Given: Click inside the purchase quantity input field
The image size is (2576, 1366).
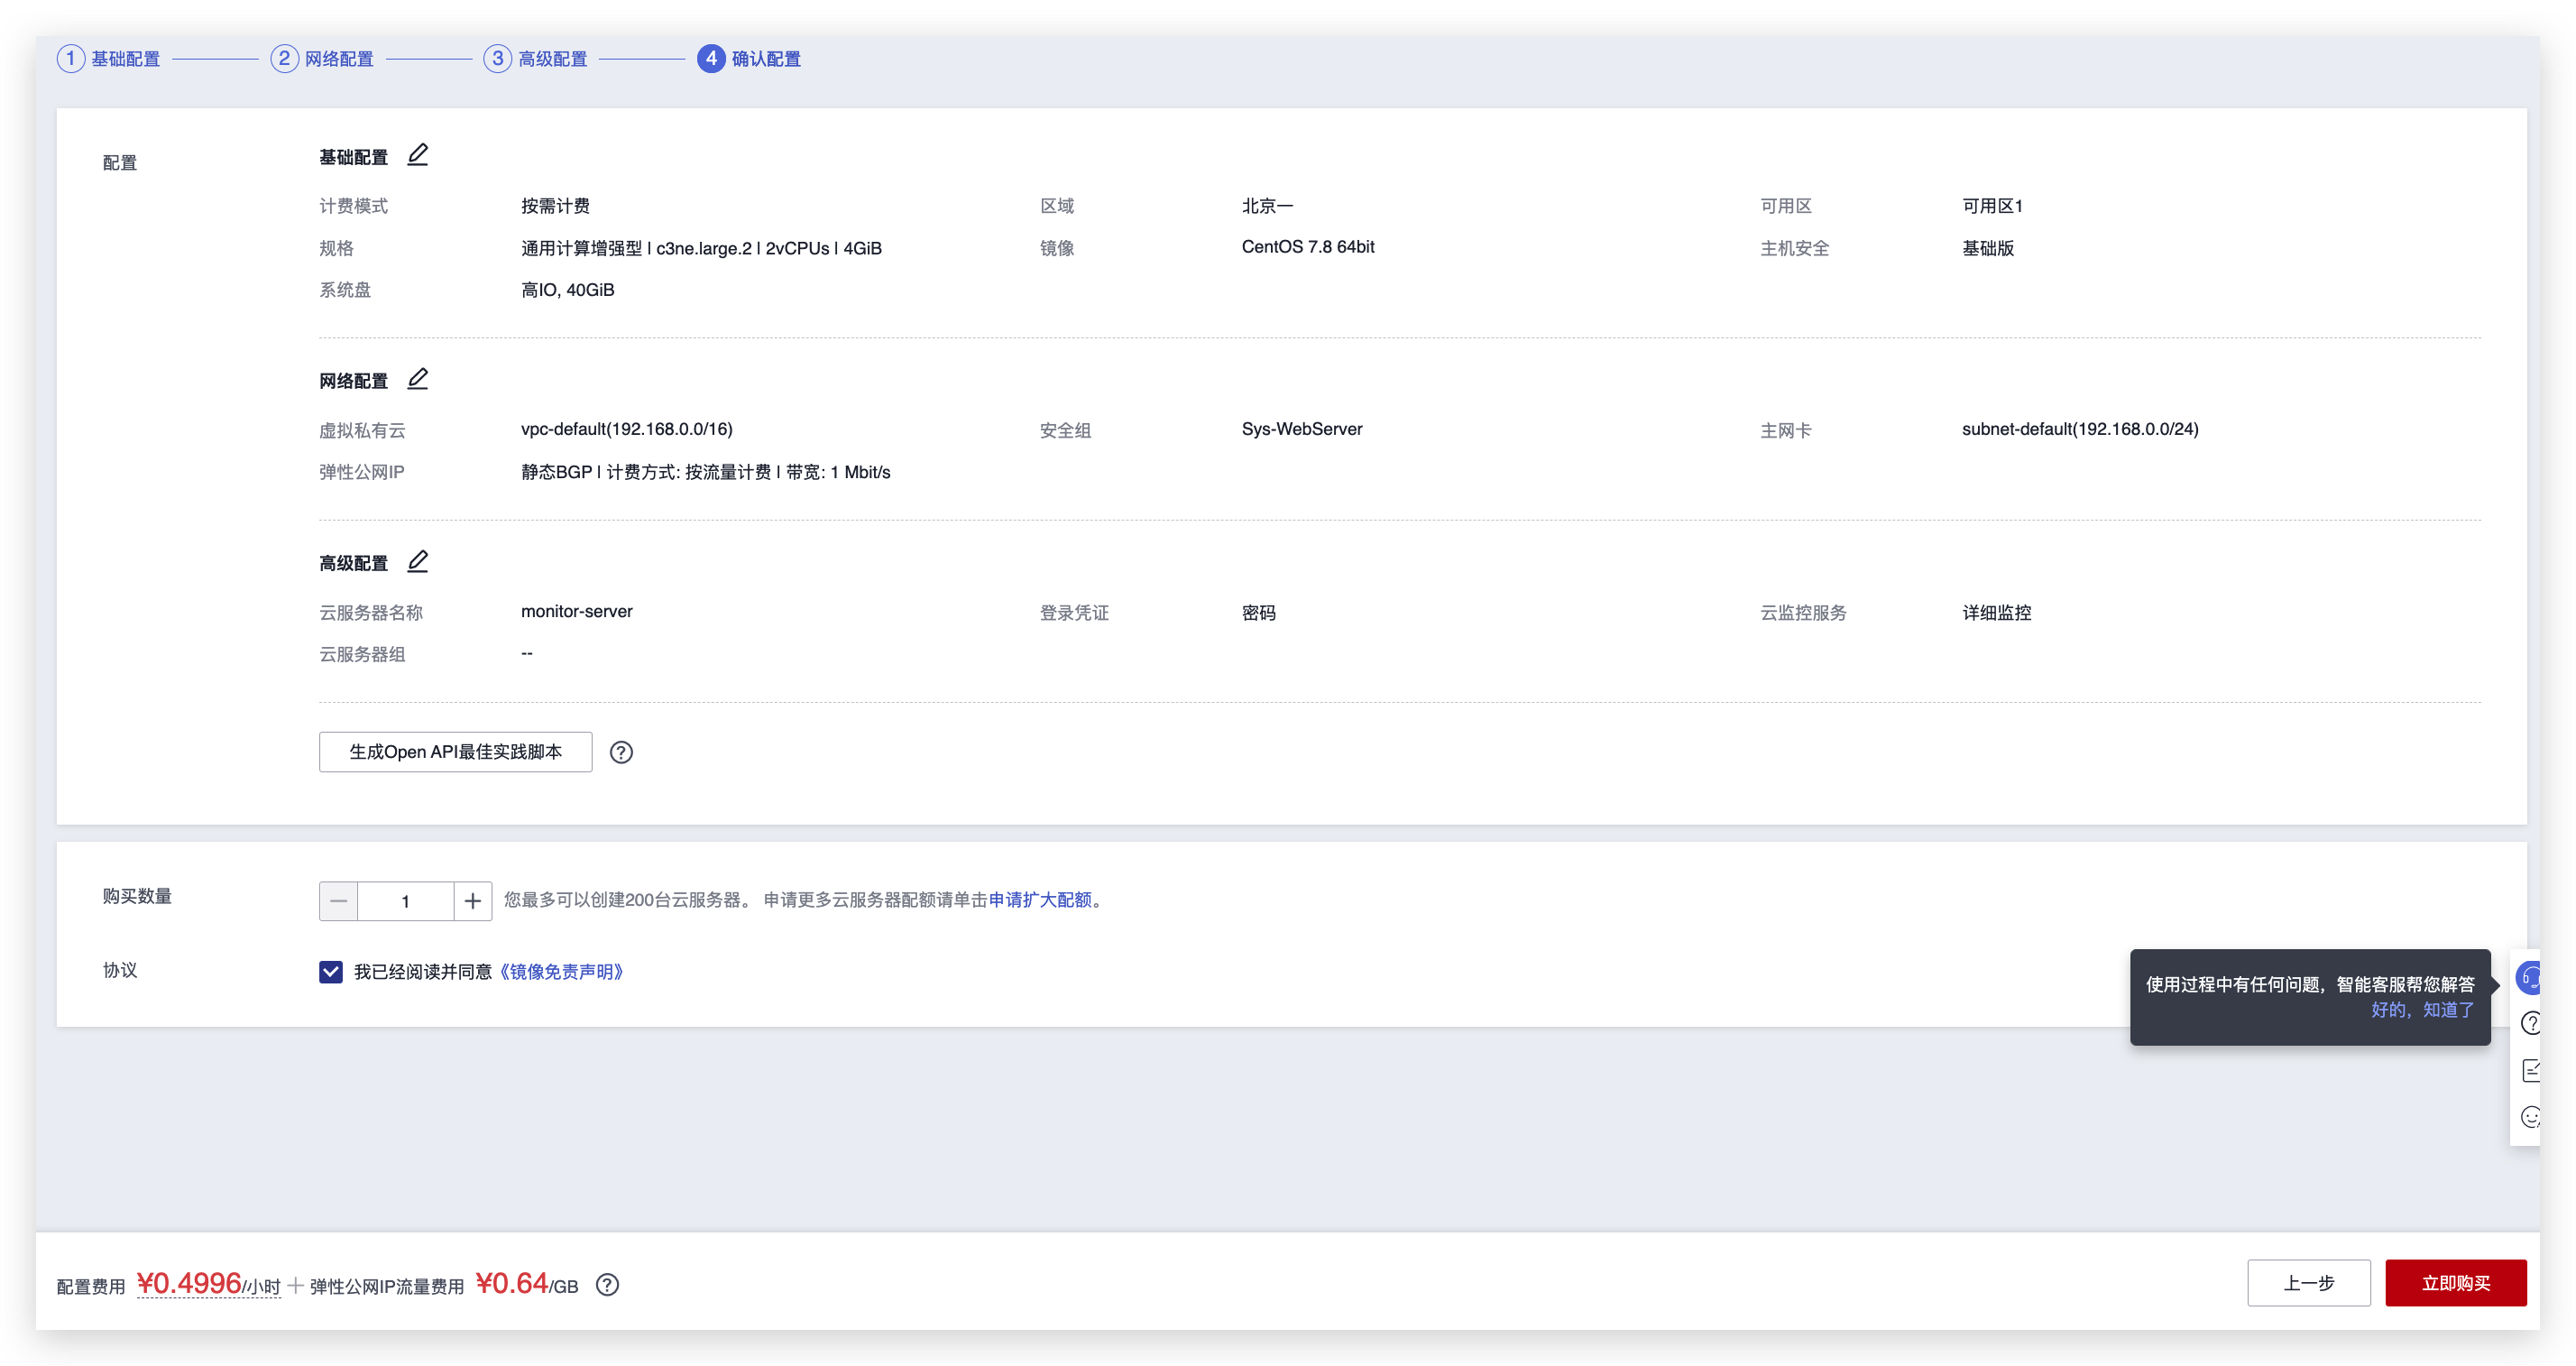Looking at the screenshot, I should tap(405, 900).
